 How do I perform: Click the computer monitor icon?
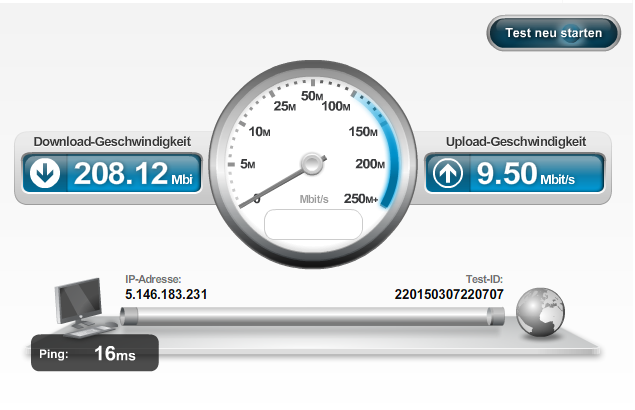tap(83, 306)
